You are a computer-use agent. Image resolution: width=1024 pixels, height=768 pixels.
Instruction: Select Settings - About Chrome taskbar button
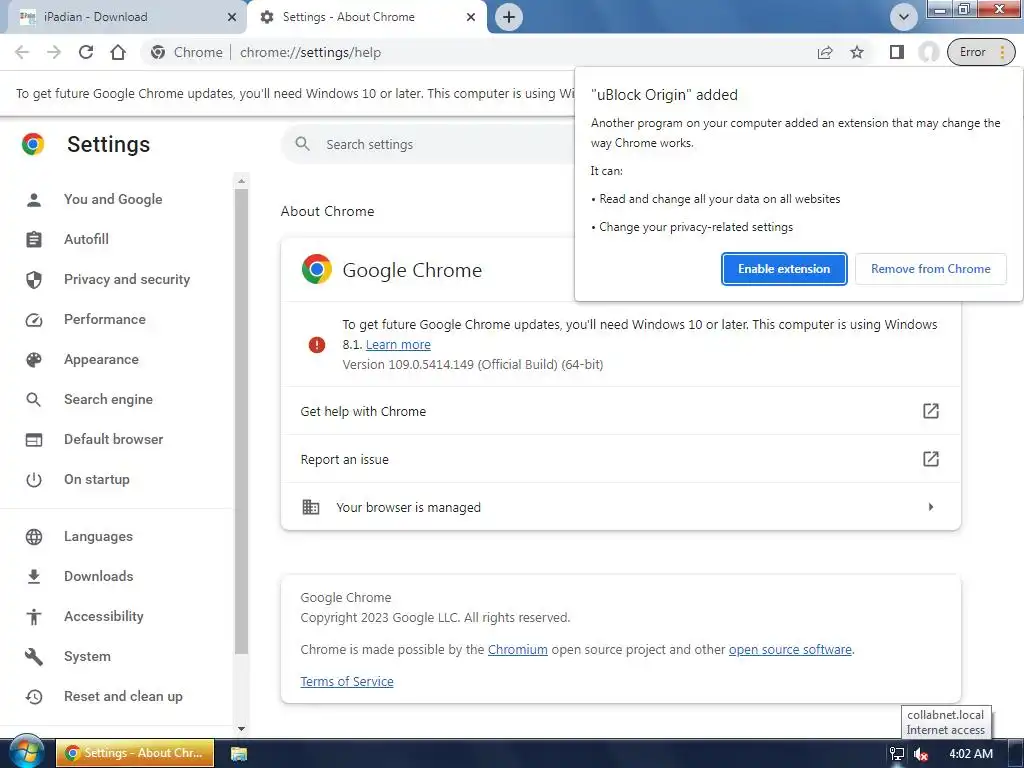point(135,753)
